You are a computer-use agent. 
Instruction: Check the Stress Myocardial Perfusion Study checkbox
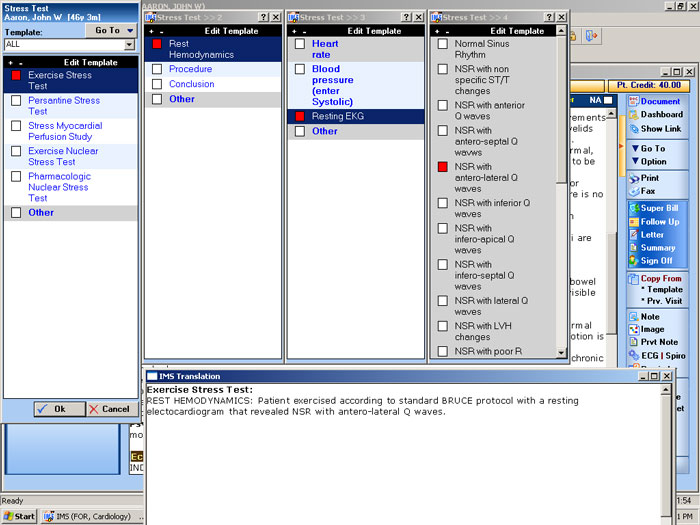pyautogui.click(x=16, y=126)
